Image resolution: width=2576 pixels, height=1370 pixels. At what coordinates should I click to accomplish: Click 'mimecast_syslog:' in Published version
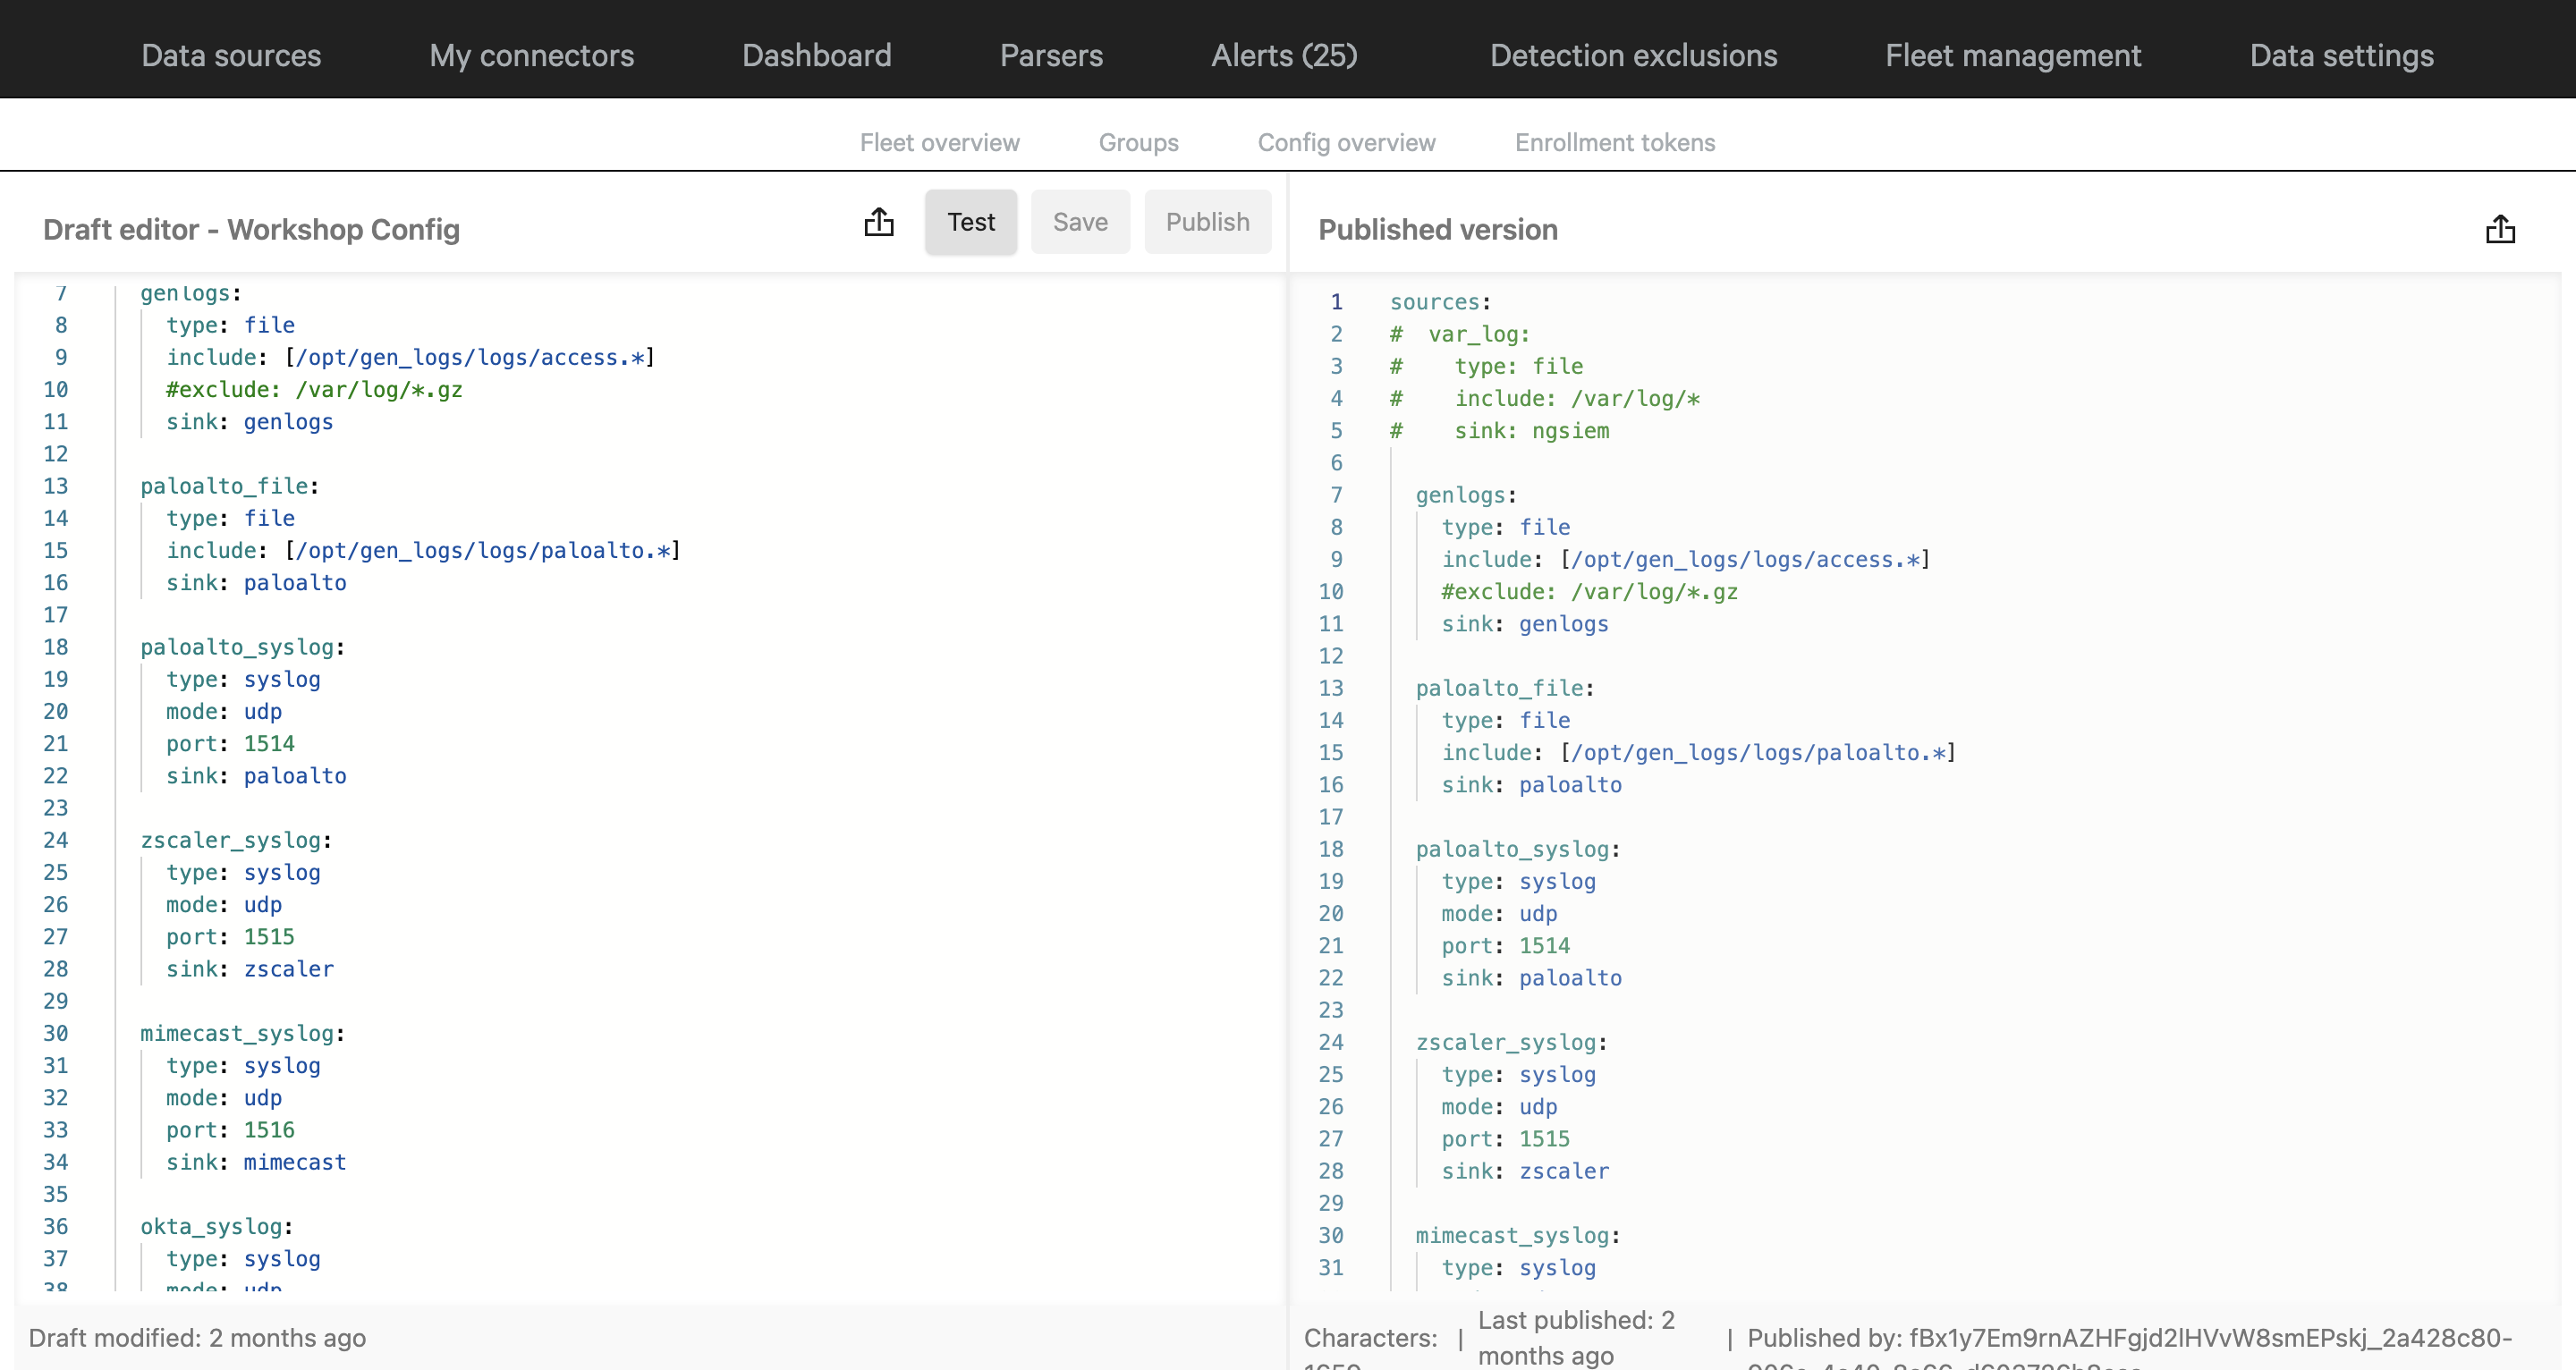click(x=1518, y=1235)
